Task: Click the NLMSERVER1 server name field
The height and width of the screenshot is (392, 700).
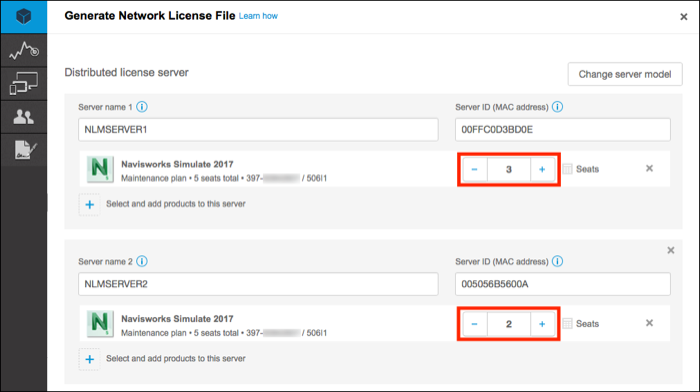Action: (258, 129)
